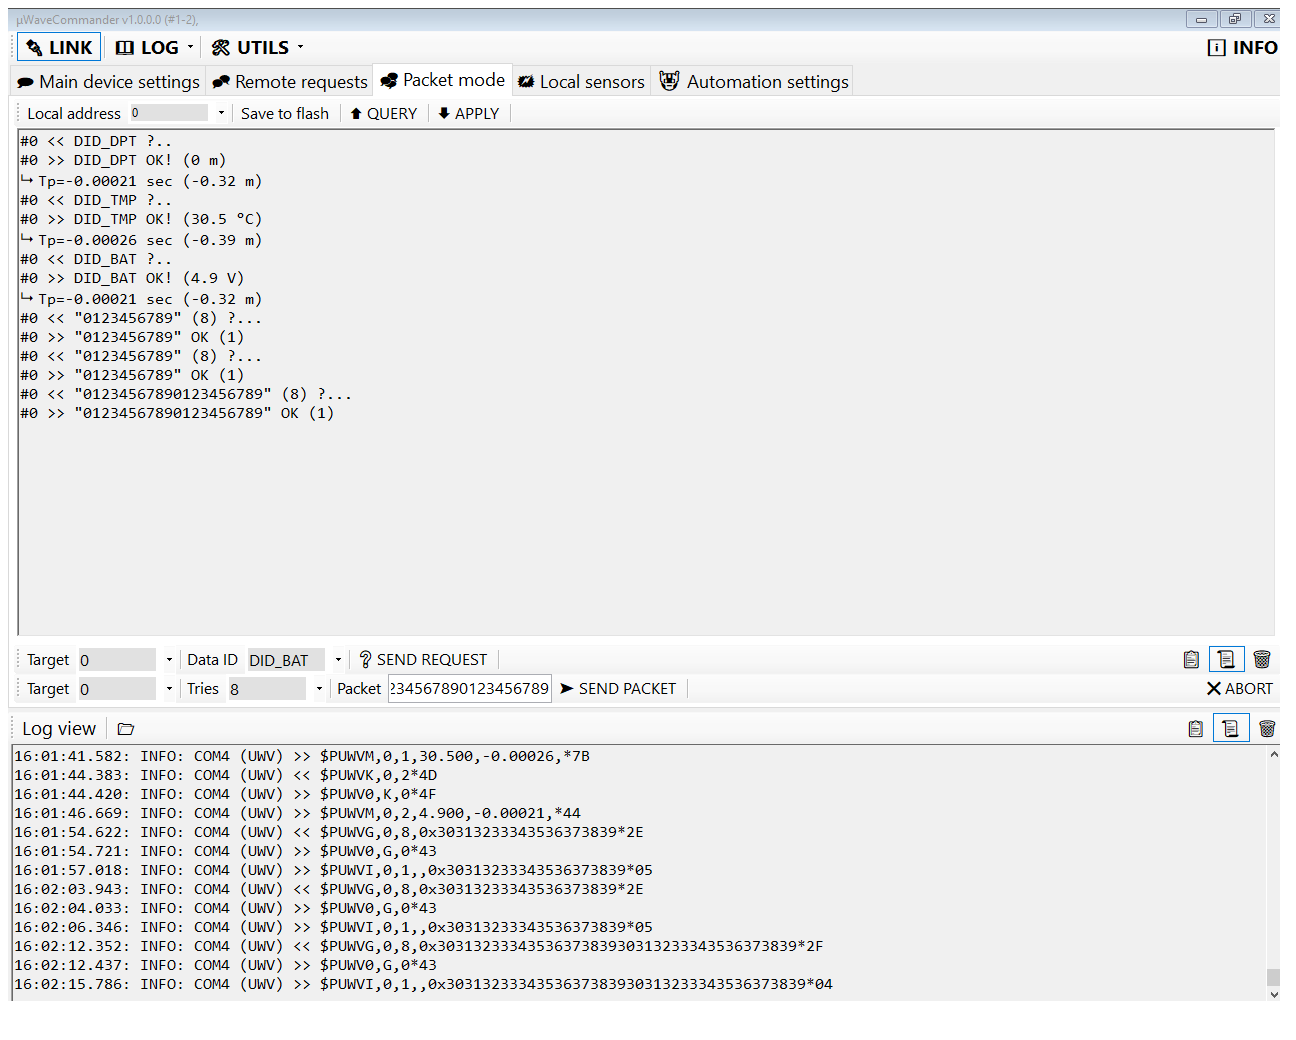The height and width of the screenshot is (1040, 1296).
Task: Expand the request Target dropdown
Action: coord(169,660)
